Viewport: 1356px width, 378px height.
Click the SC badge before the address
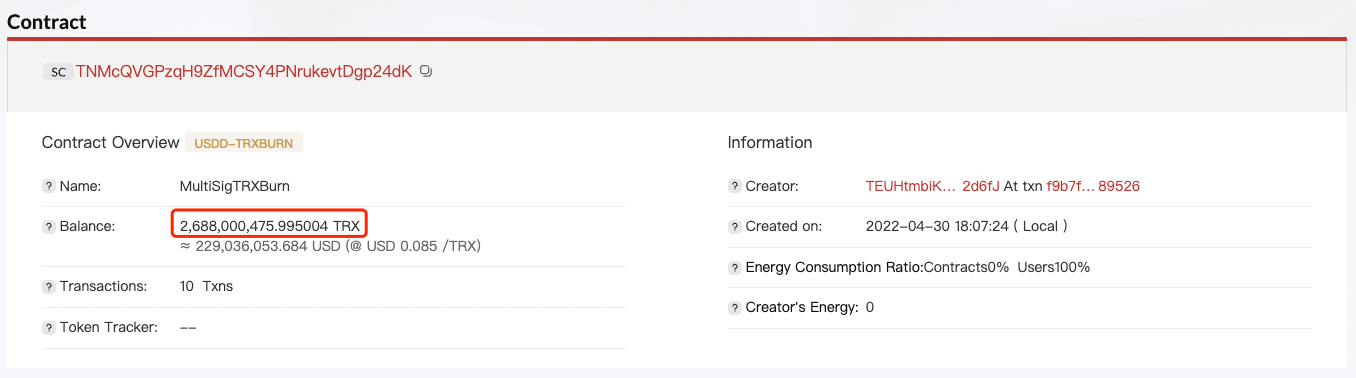point(58,72)
